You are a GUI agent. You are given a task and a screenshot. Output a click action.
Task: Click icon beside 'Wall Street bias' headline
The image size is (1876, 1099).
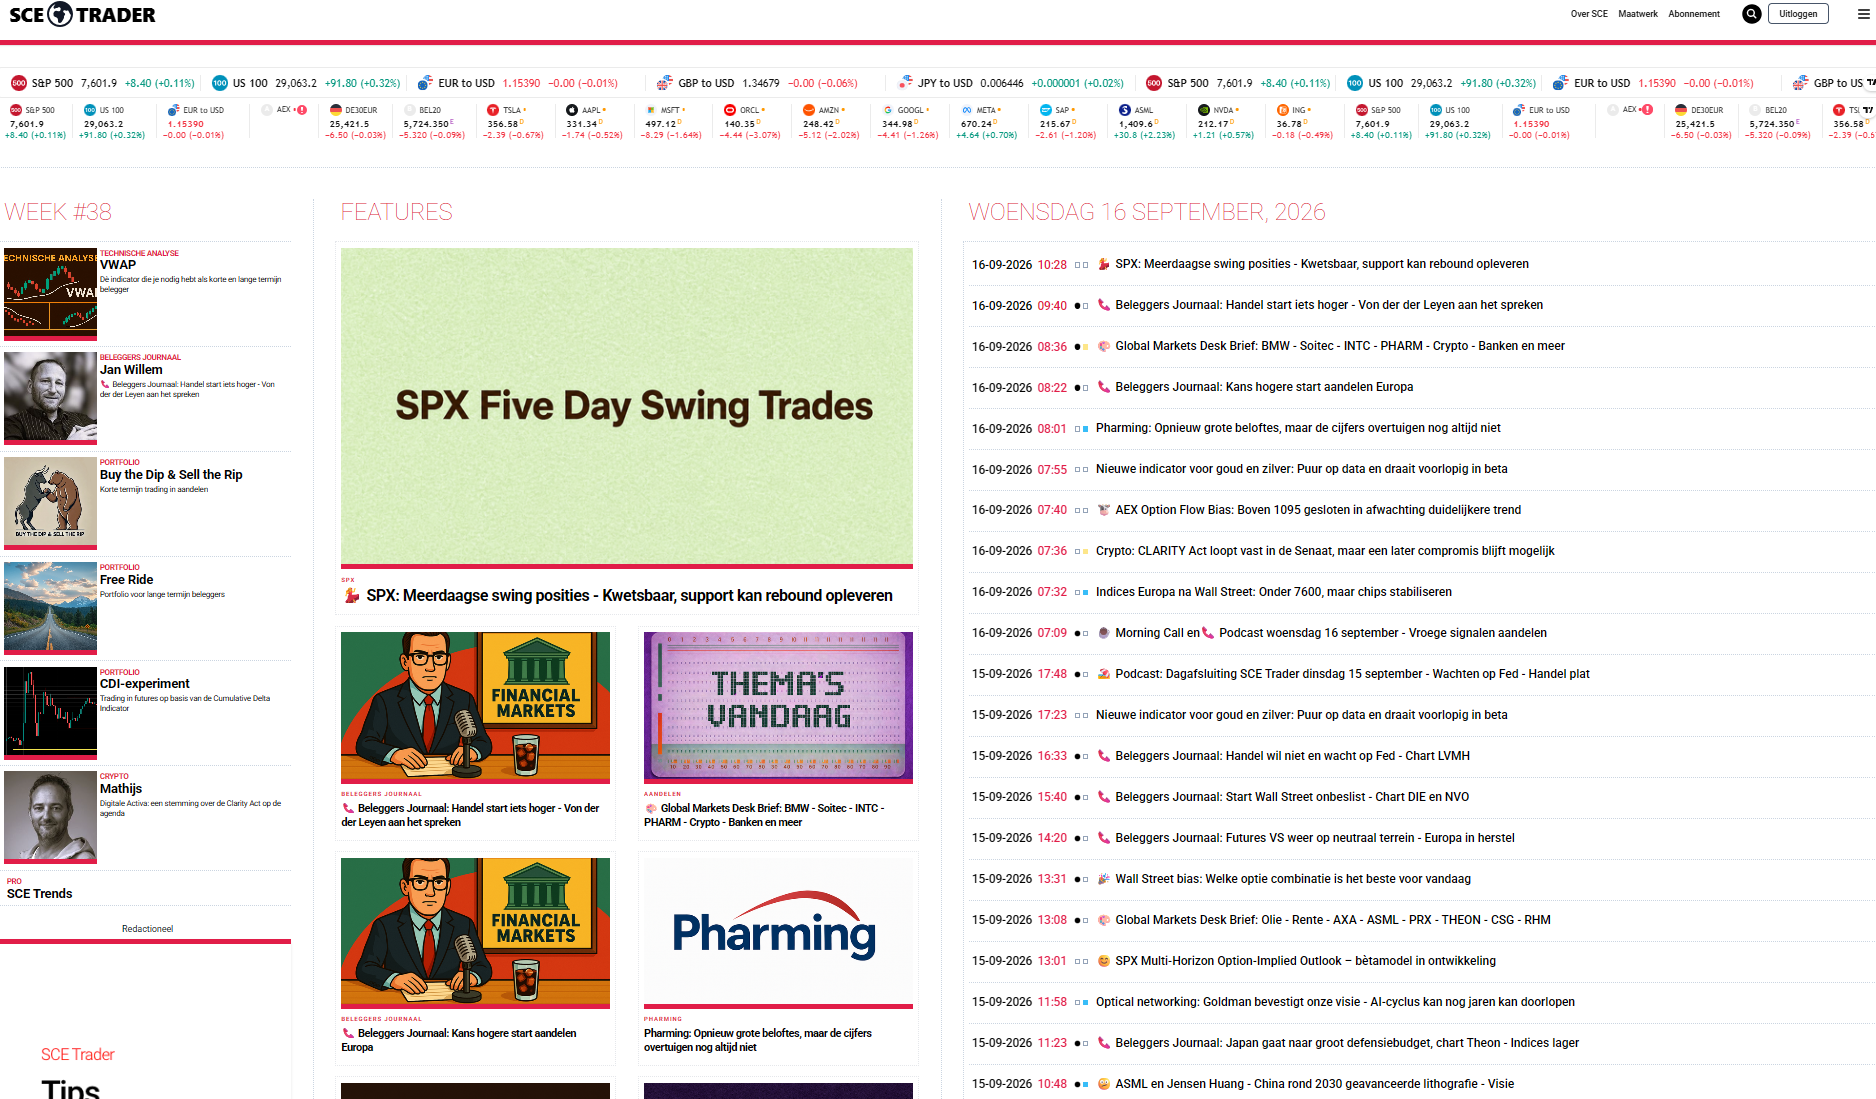1104,879
